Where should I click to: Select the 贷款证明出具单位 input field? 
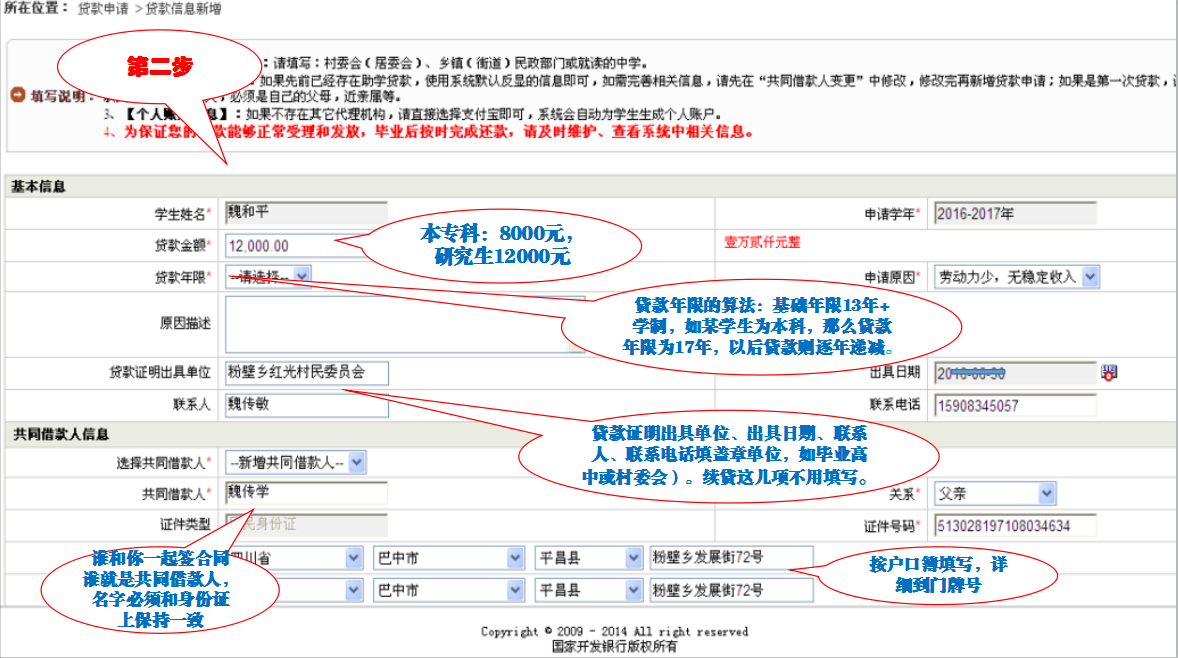[306, 373]
